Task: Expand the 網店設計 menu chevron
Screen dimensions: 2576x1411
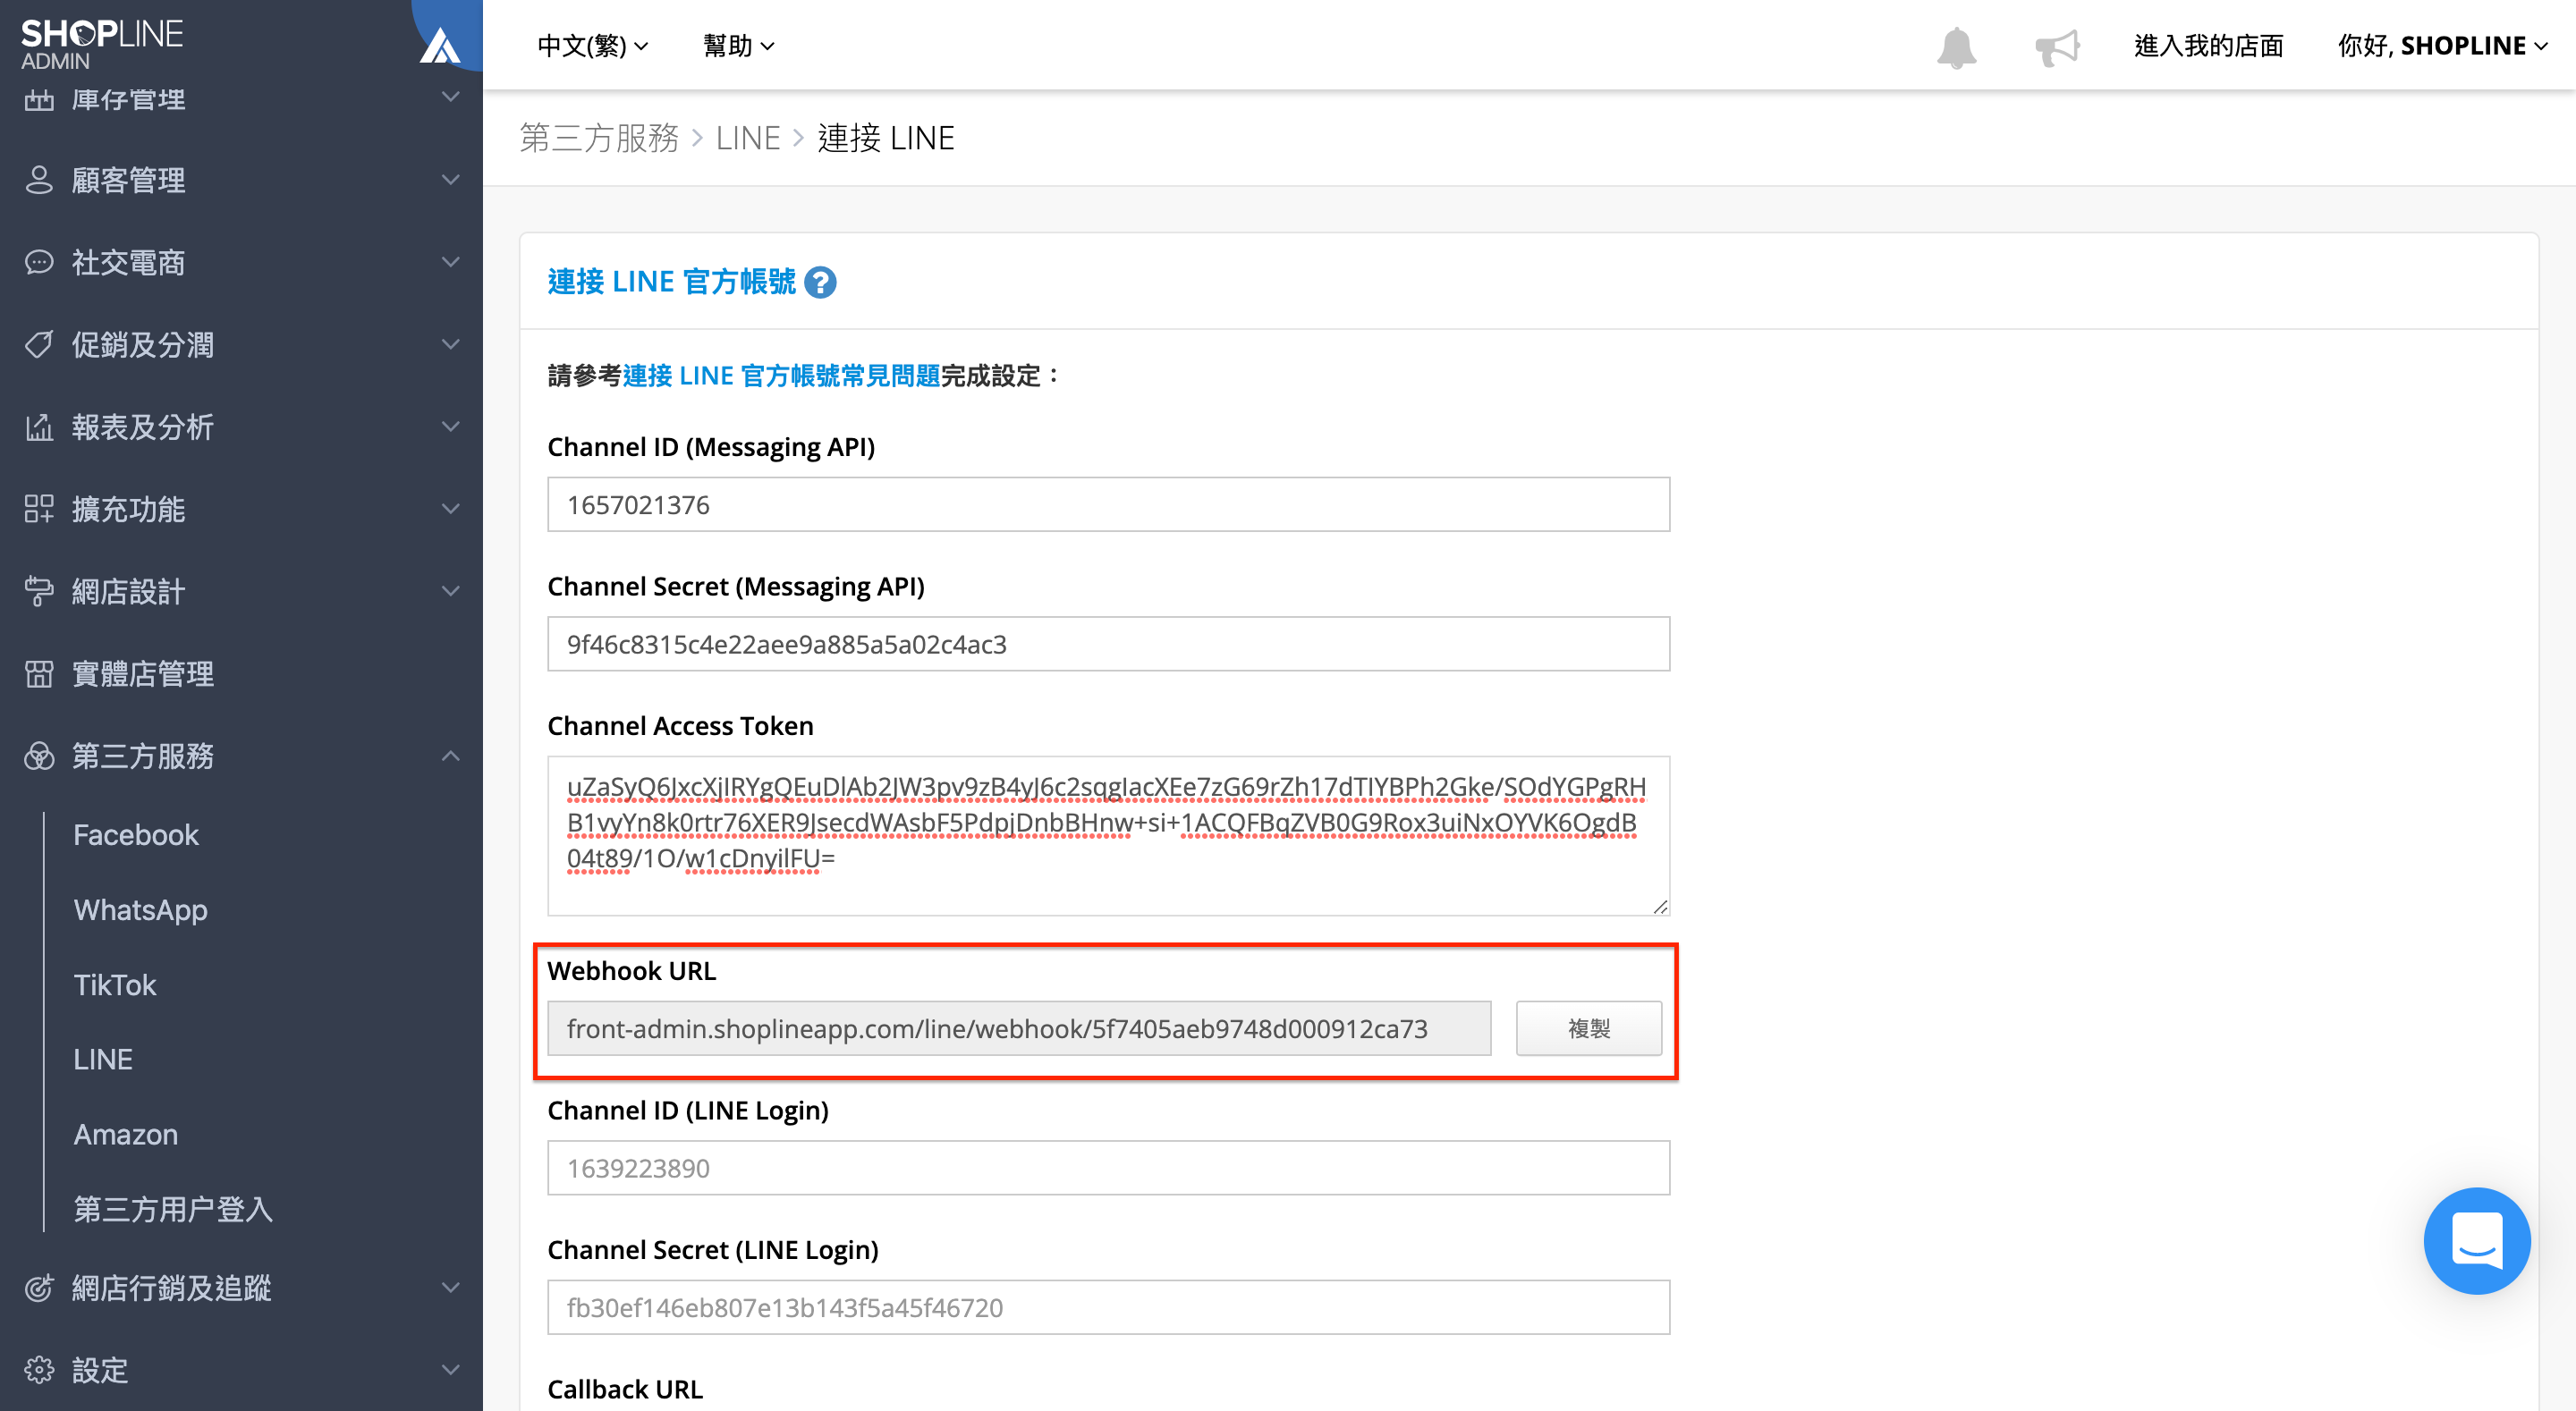Action: (x=451, y=591)
